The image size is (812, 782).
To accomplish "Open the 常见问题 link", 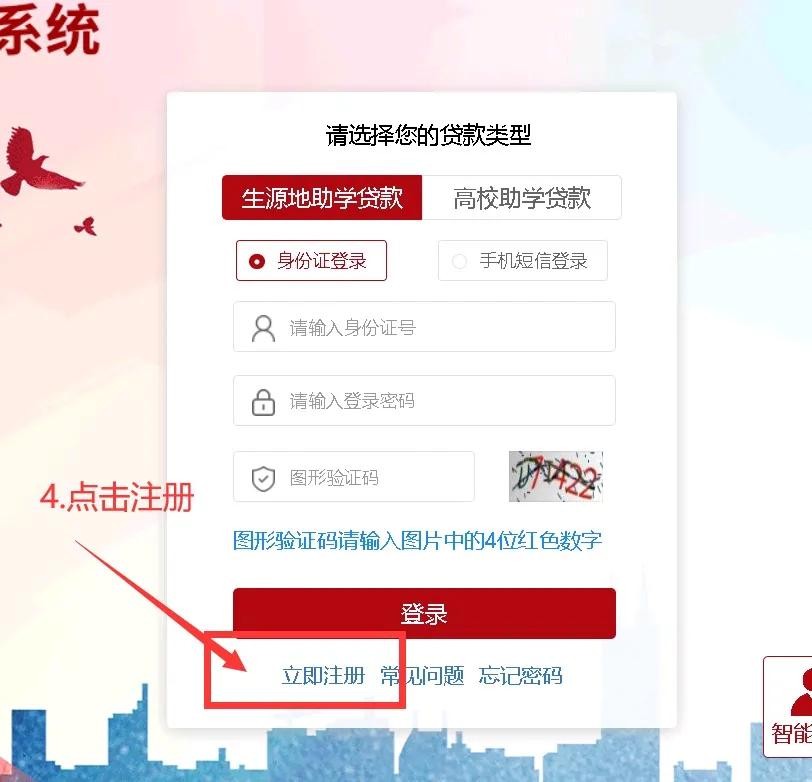I will pos(422,676).
